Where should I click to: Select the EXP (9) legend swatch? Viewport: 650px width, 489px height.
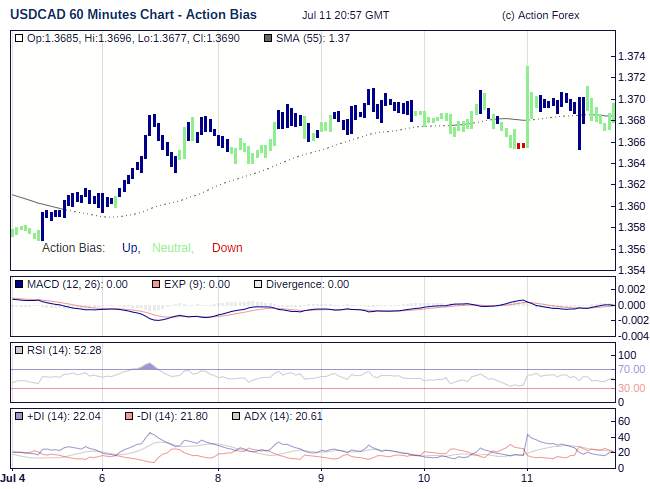[x=155, y=284]
